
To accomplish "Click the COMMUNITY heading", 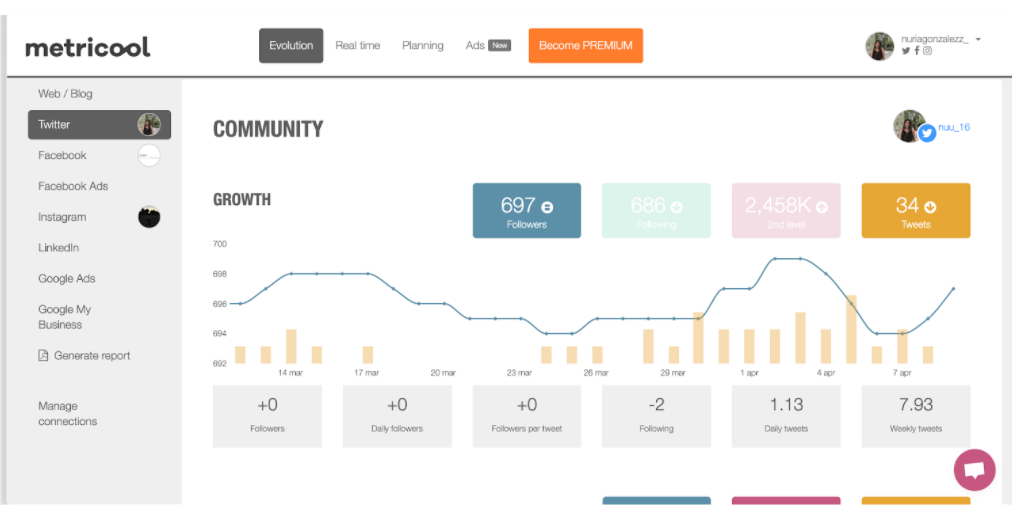I will 268,129.
